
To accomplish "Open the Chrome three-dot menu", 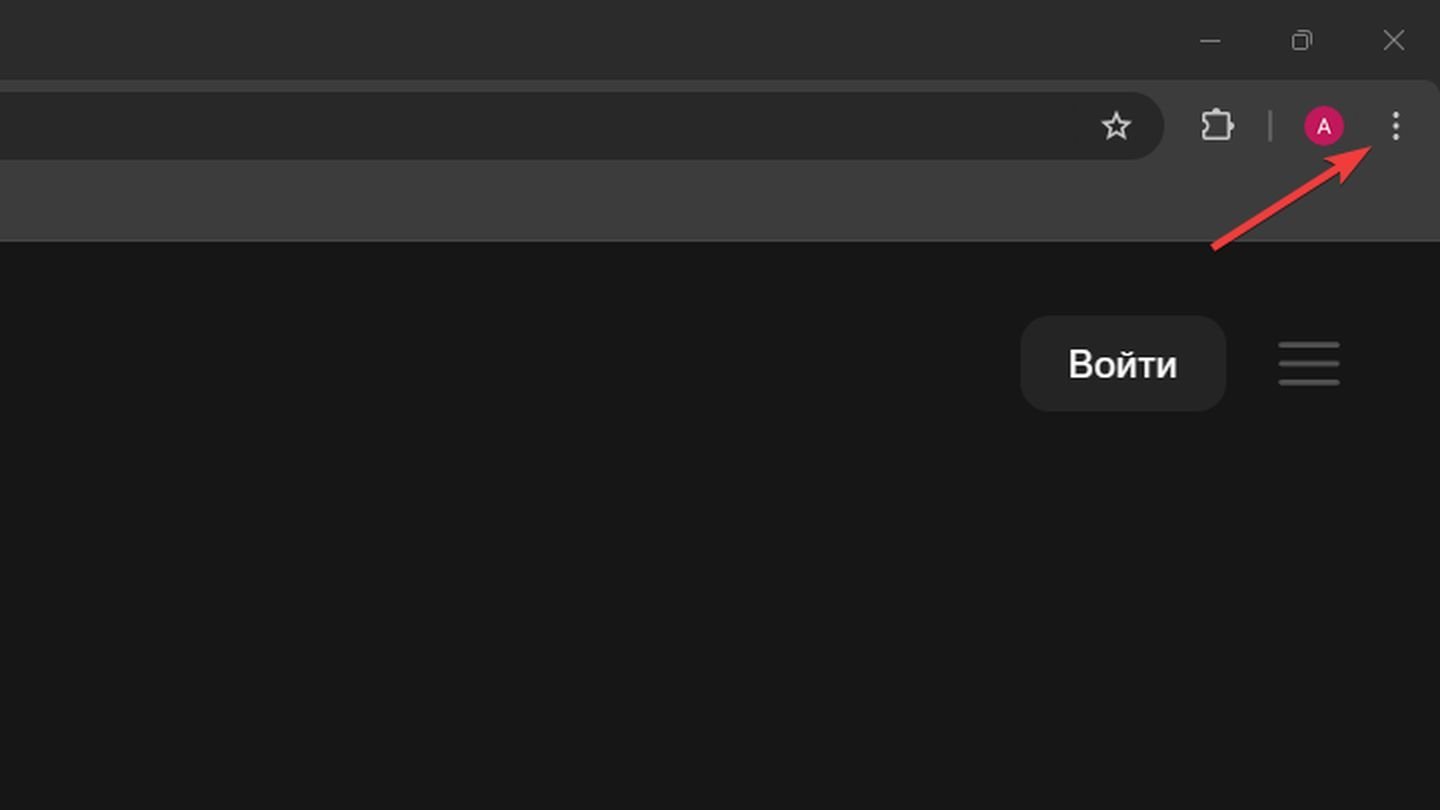I will (1395, 126).
